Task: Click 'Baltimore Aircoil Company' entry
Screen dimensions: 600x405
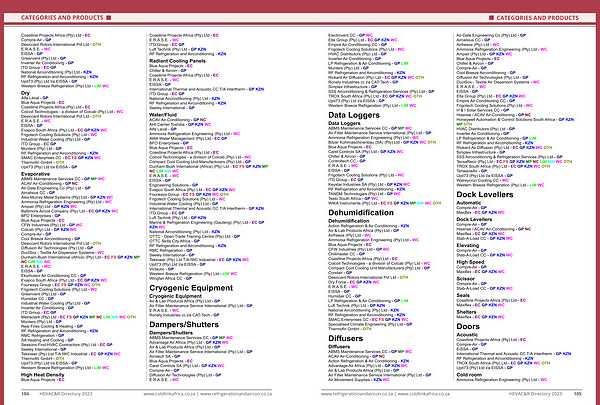Action: pyautogui.click(x=69, y=211)
